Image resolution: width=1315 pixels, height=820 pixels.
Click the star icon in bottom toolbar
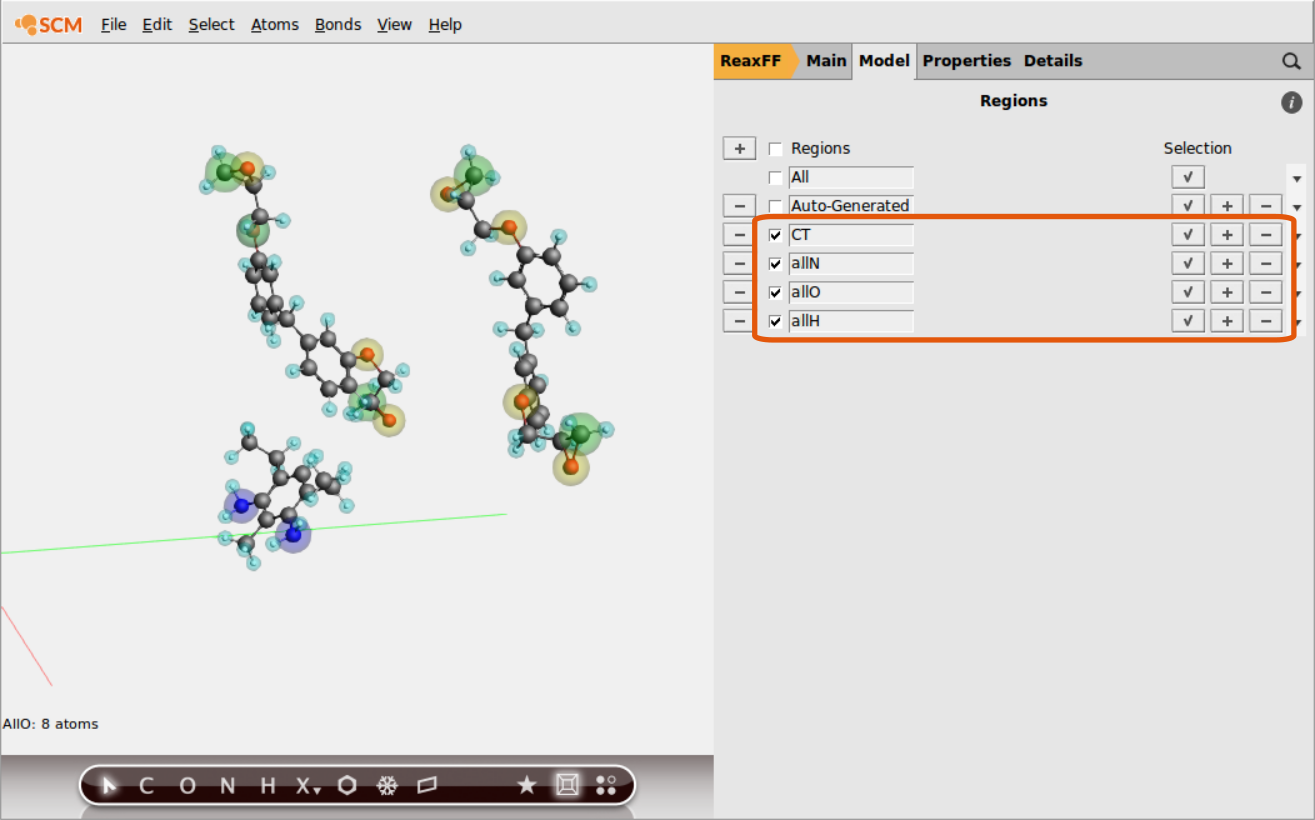click(x=527, y=786)
